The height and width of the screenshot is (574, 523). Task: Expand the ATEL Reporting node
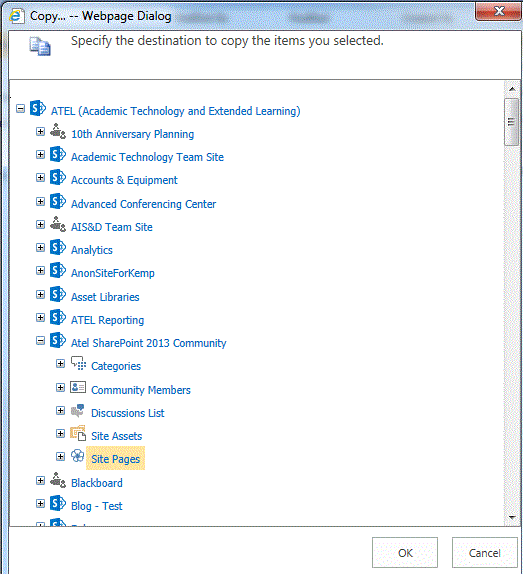[41, 317]
